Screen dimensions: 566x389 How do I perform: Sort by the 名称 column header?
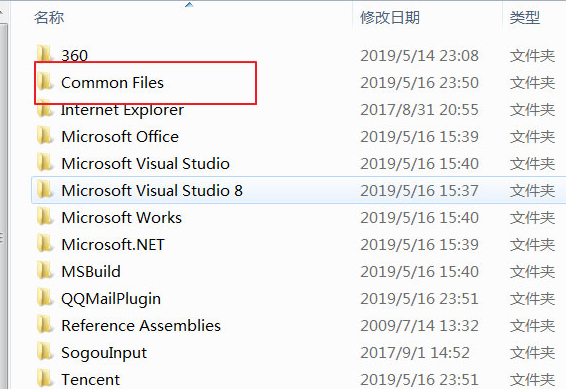pyautogui.click(x=49, y=17)
